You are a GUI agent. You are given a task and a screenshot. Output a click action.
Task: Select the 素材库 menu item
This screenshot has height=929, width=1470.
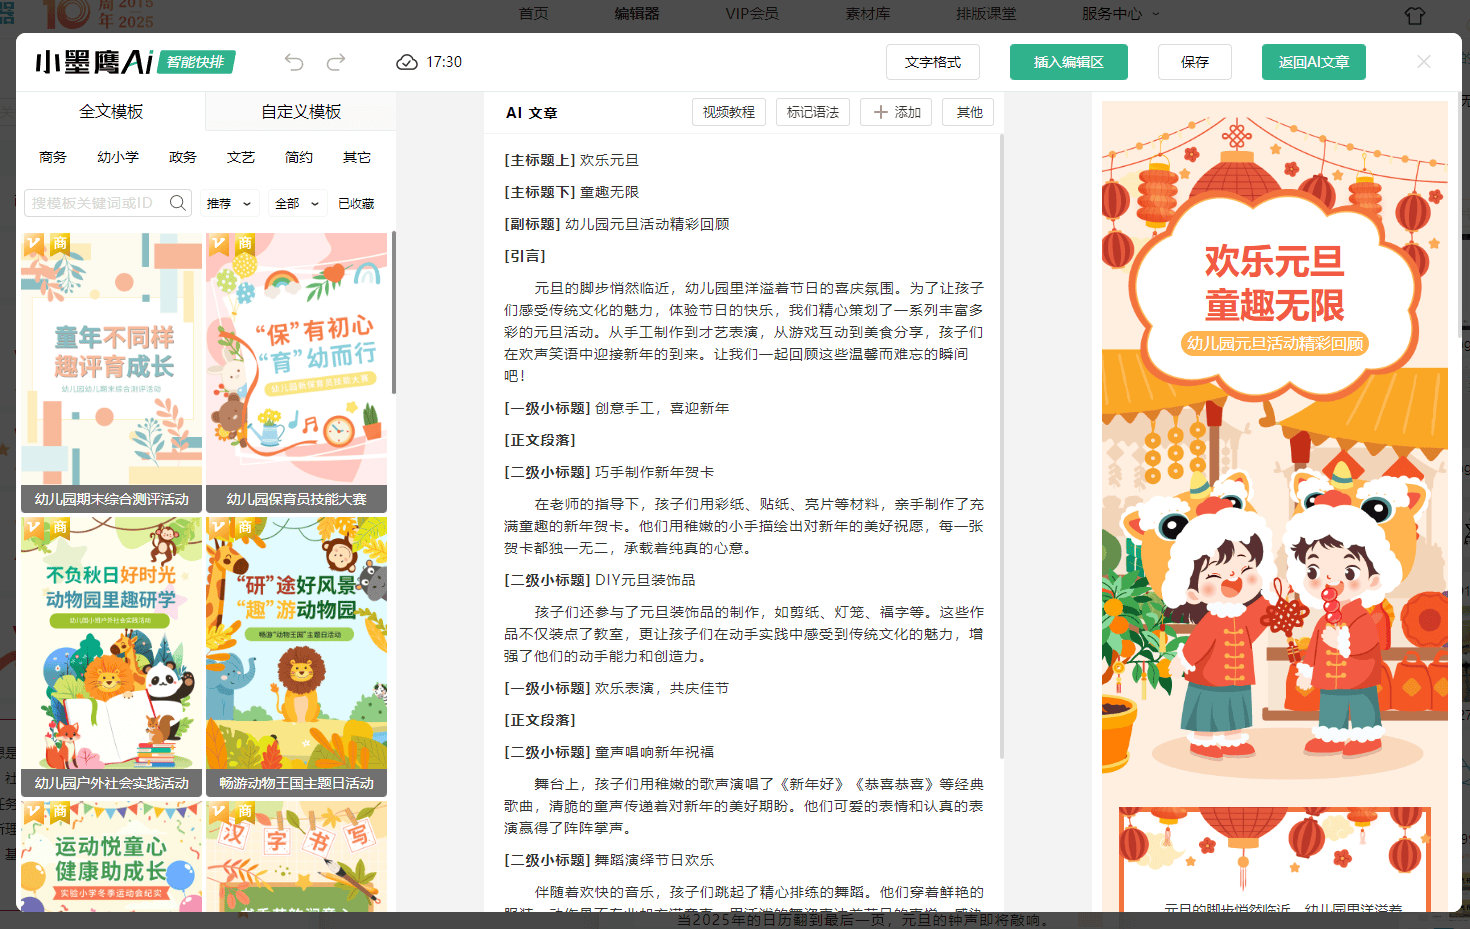(x=868, y=13)
